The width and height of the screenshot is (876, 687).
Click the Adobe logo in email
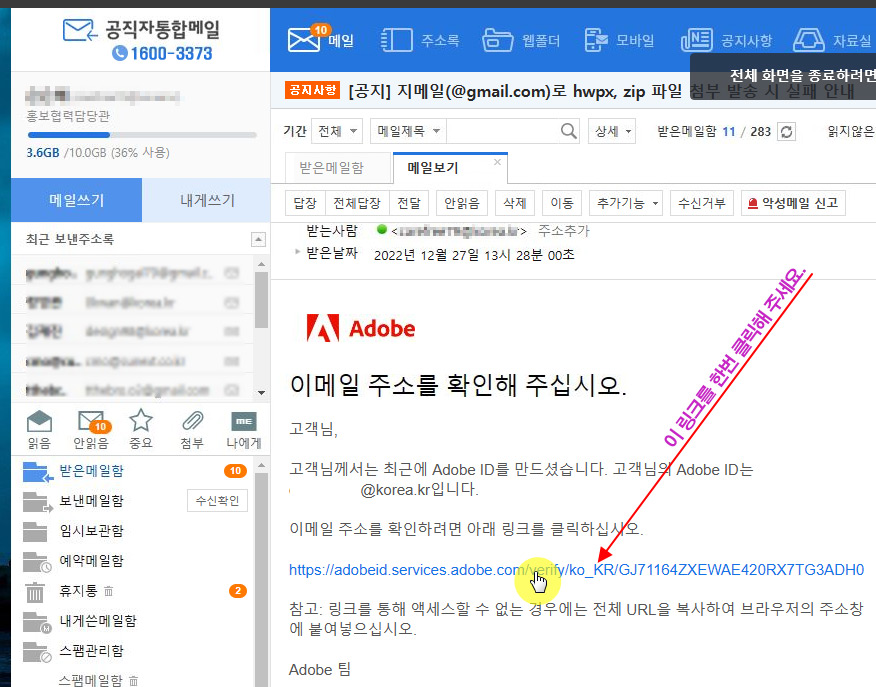click(x=361, y=328)
